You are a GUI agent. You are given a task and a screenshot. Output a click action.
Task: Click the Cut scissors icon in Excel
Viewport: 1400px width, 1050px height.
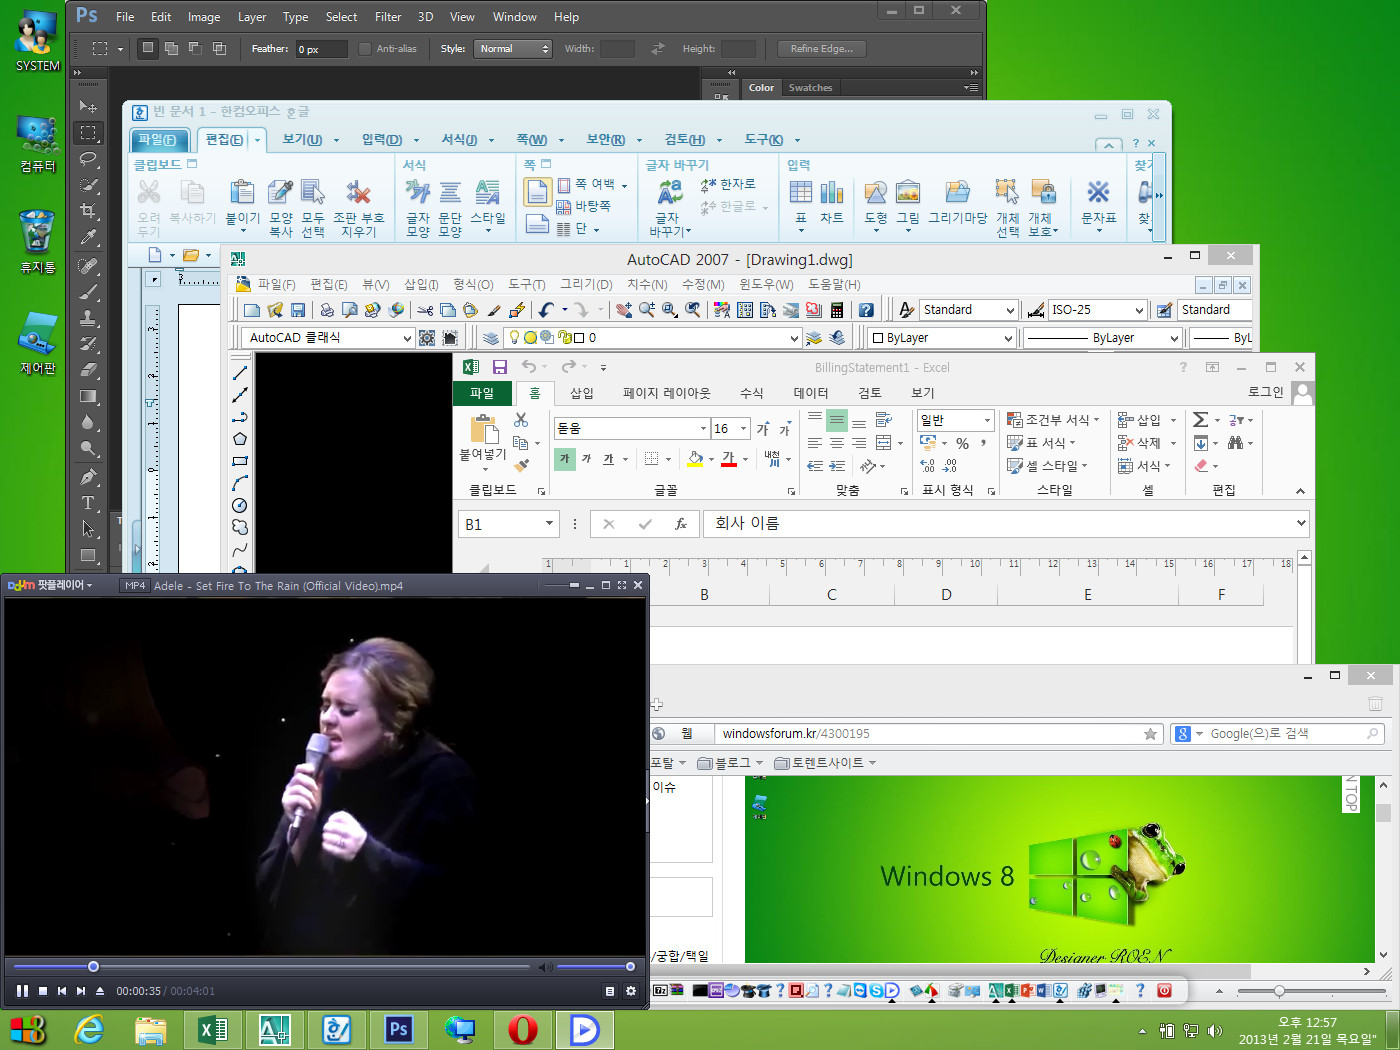[x=521, y=420]
